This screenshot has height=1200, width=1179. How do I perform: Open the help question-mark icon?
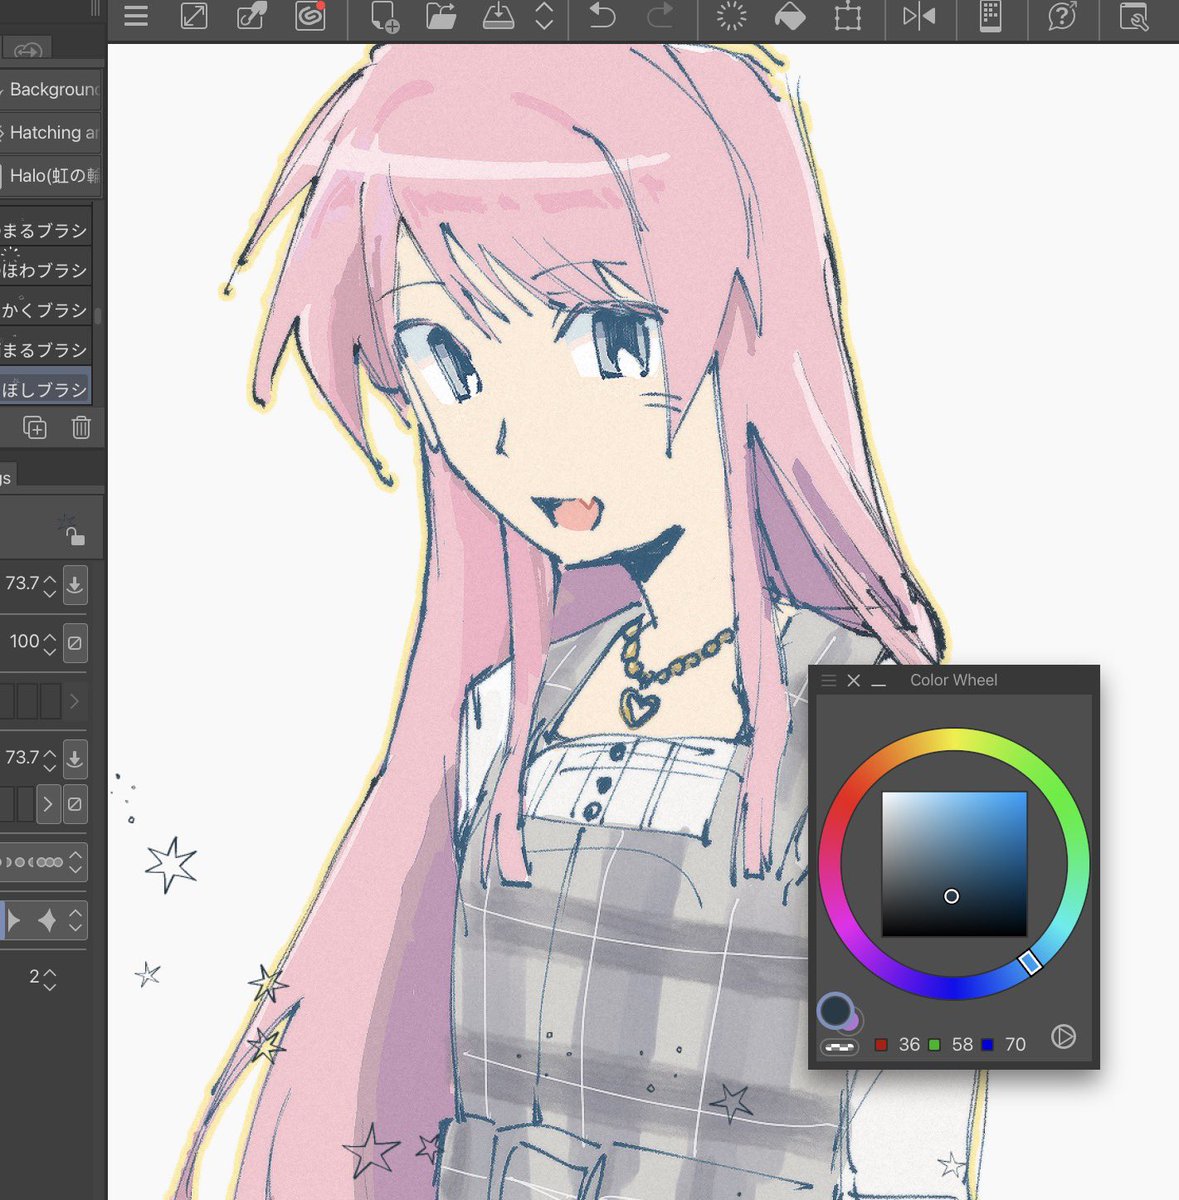(1062, 17)
